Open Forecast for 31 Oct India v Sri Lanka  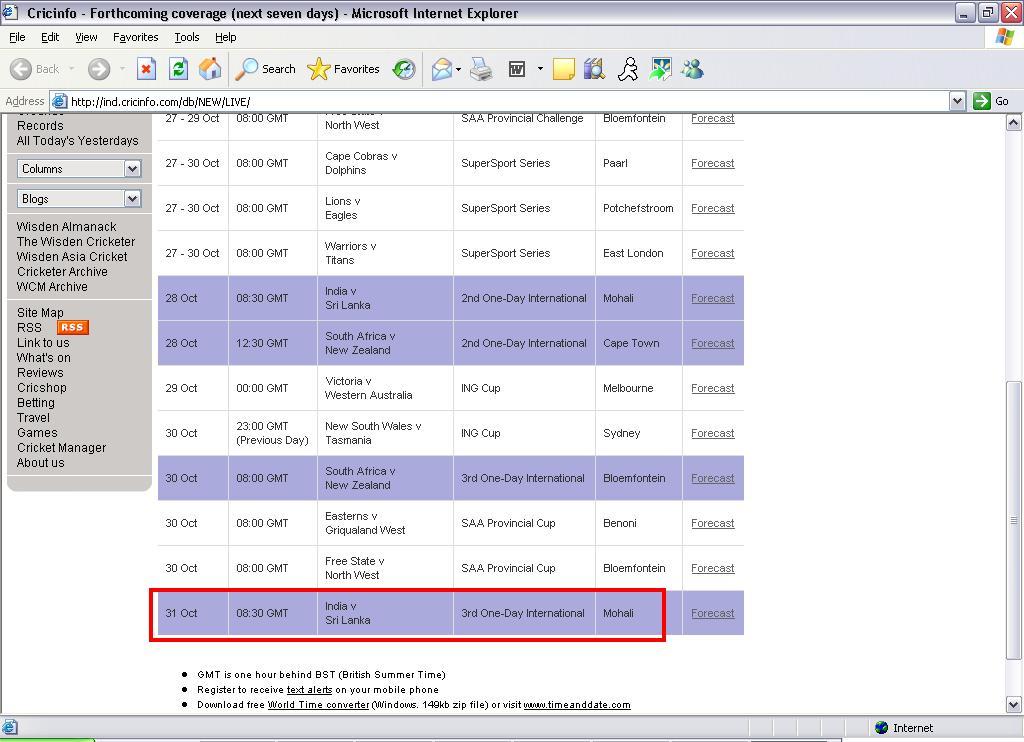coord(712,613)
